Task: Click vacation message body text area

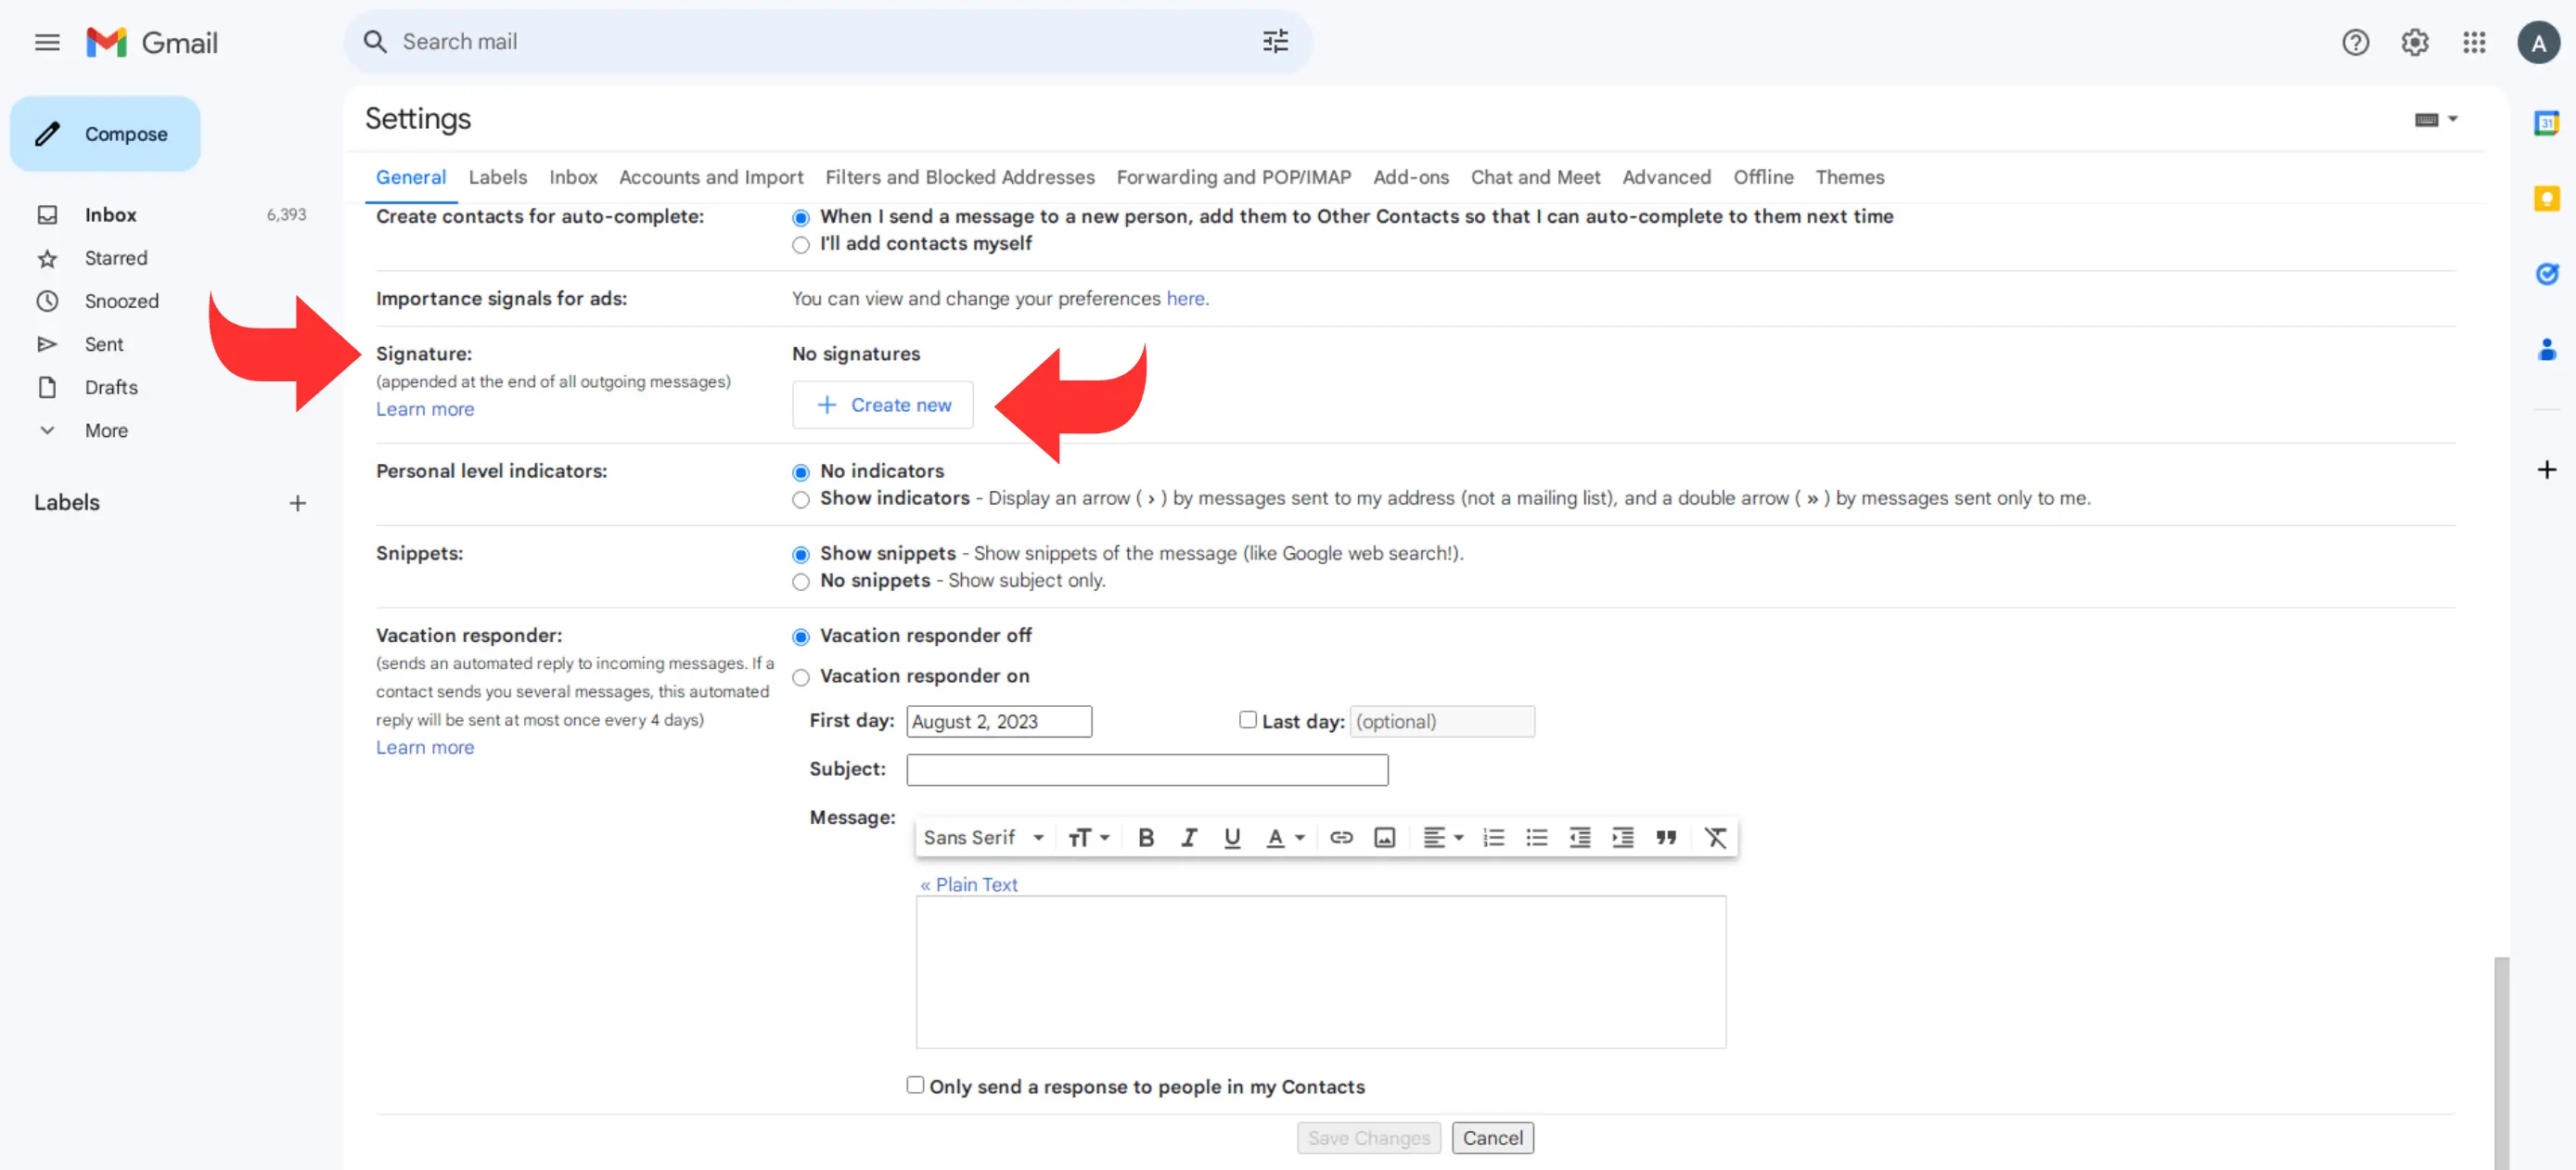Action: tap(1320, 972)
